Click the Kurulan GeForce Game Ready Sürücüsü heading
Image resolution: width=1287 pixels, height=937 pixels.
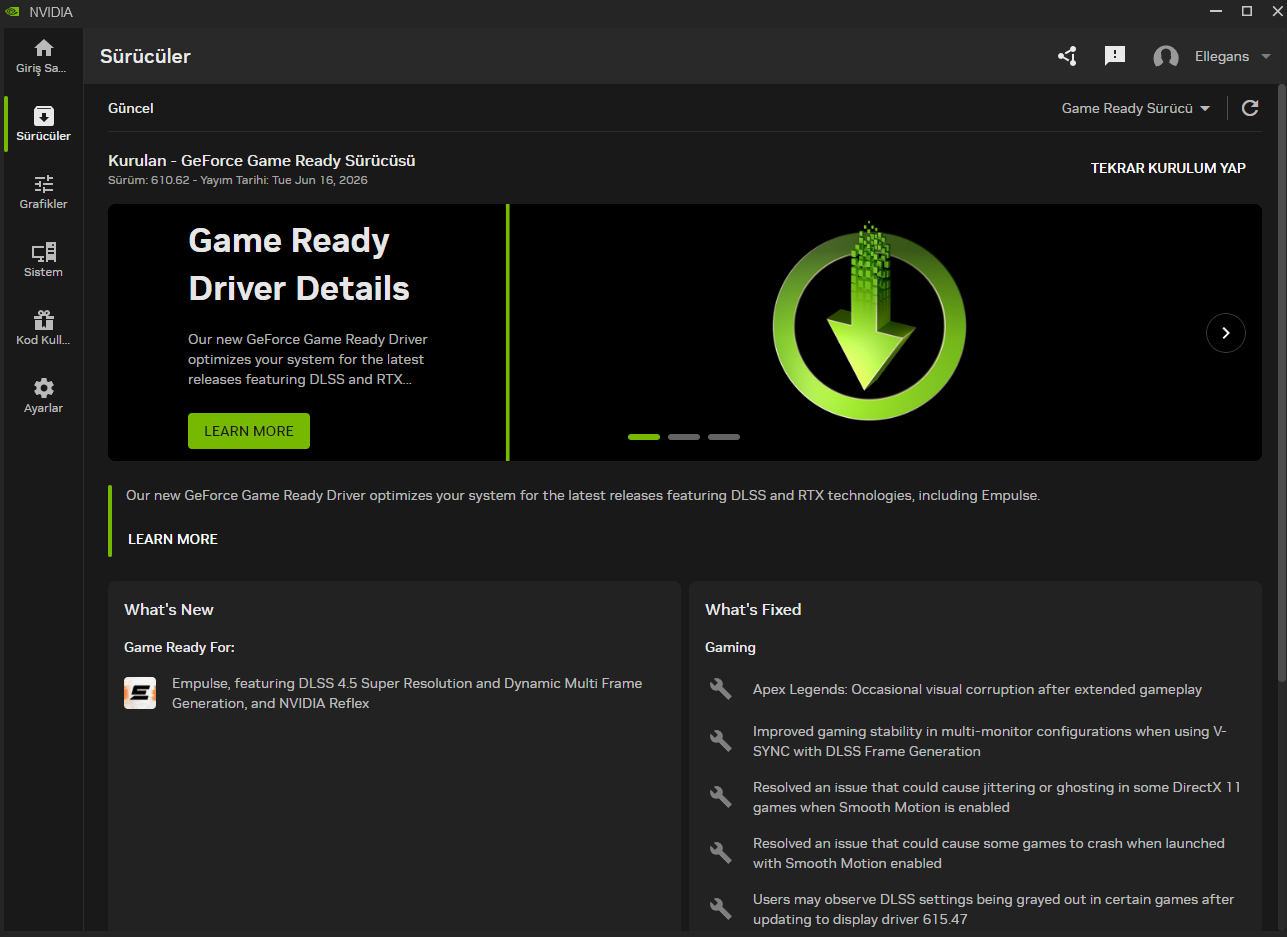click(x=262, y=160)
